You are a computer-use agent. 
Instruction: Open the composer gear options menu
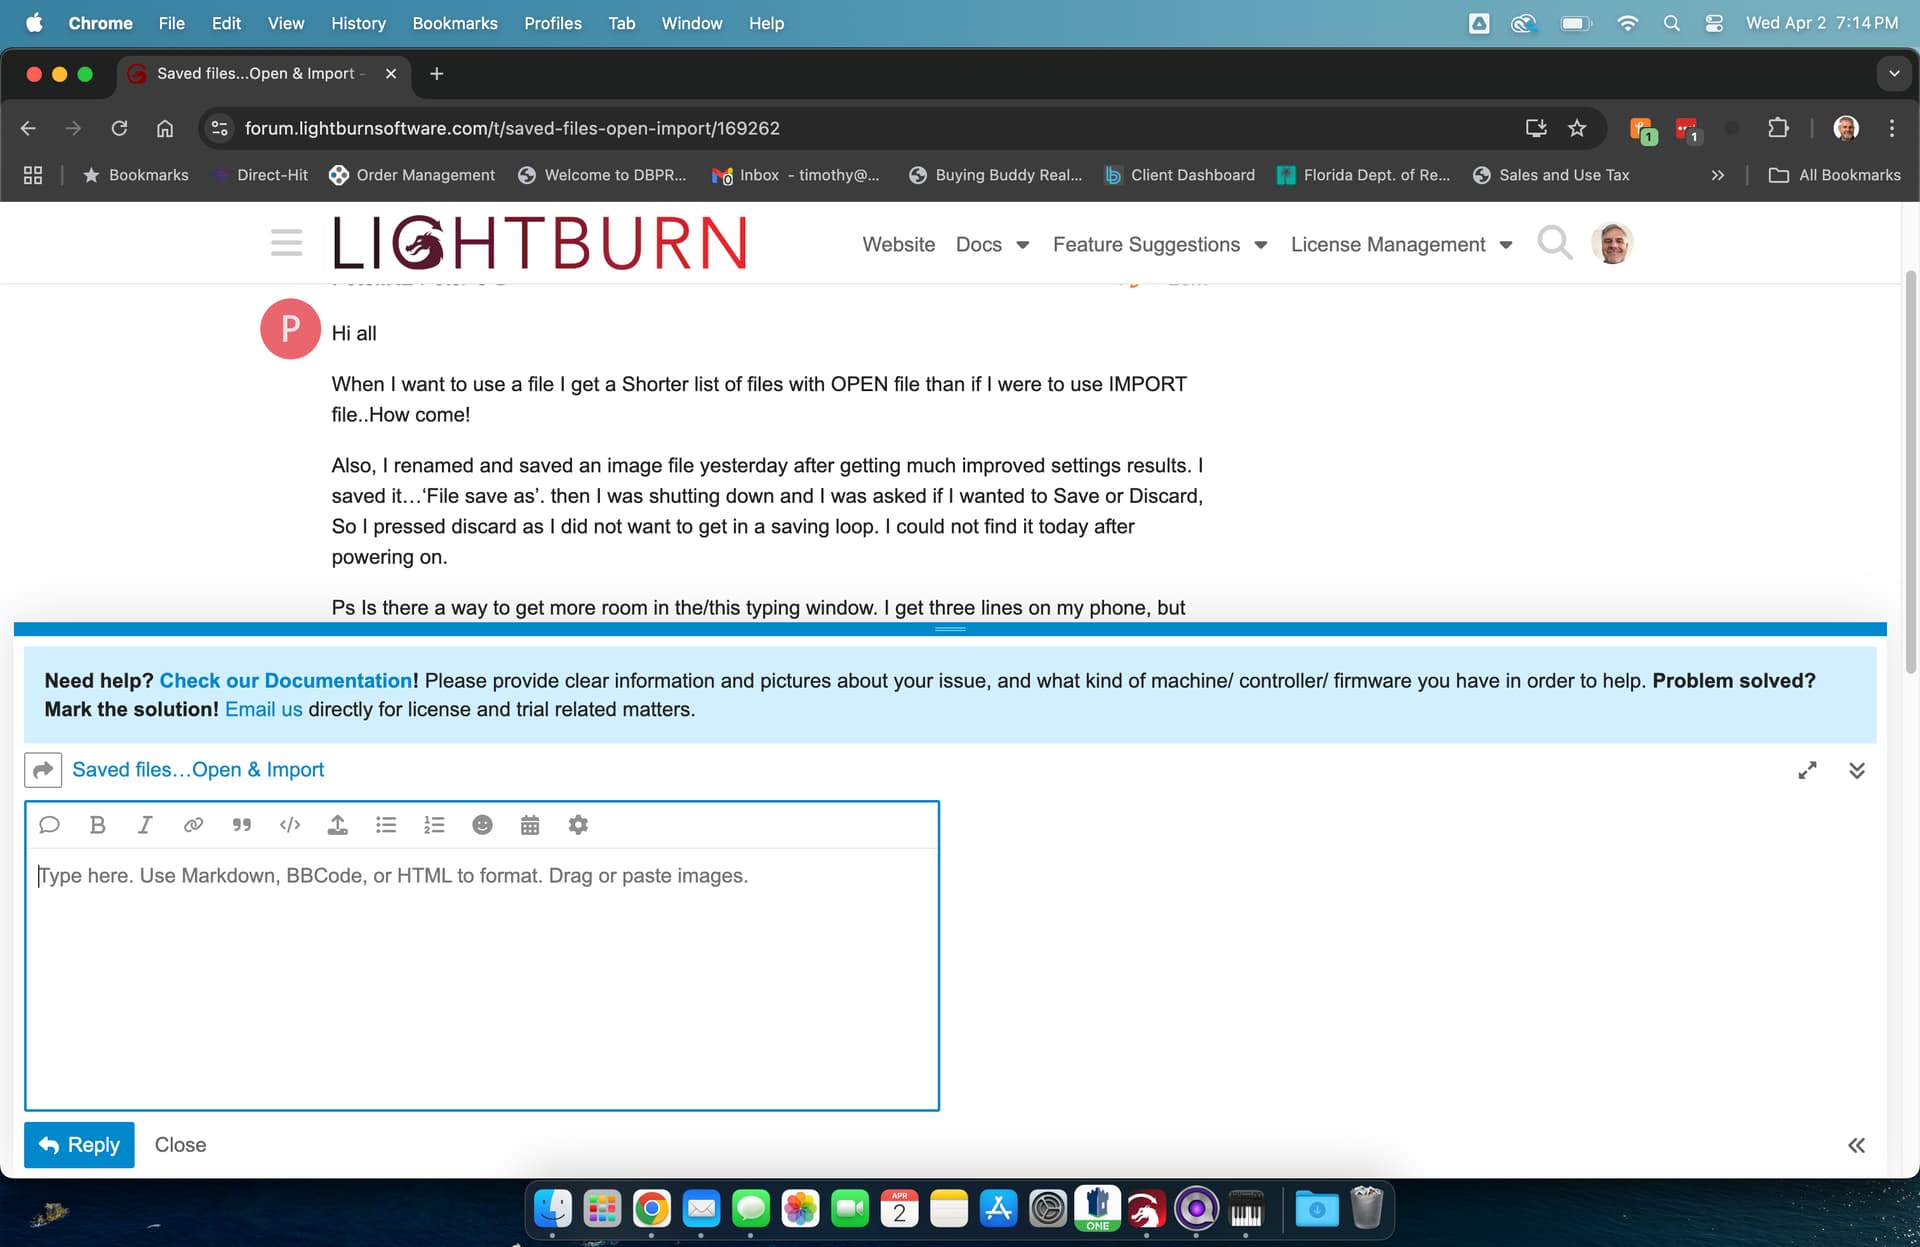[x=578, y=825]
